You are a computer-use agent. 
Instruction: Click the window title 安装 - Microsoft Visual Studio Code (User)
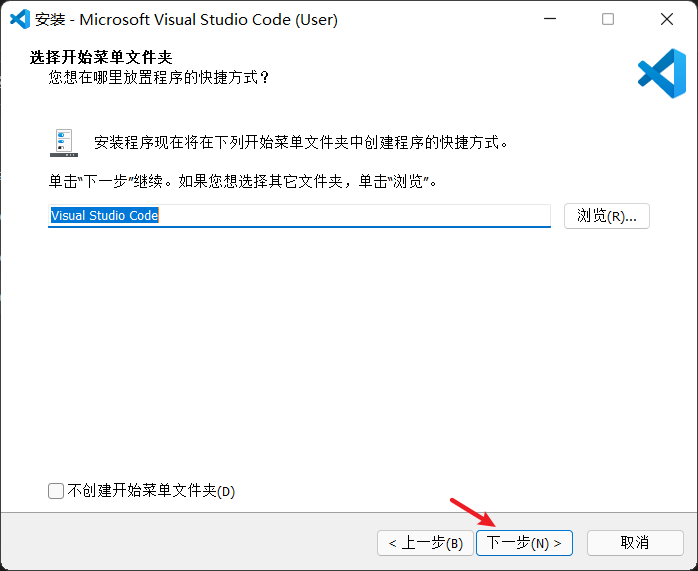click(187, 20)
